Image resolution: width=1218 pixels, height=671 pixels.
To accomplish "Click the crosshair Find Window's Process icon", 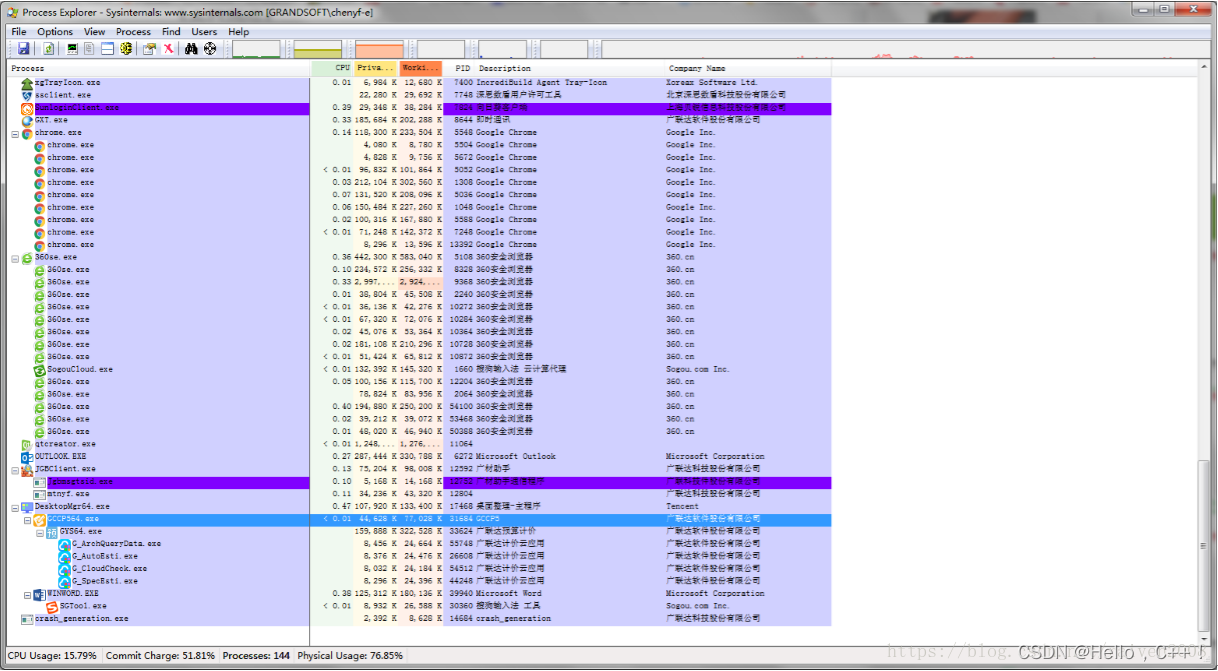I will point(210,48).
